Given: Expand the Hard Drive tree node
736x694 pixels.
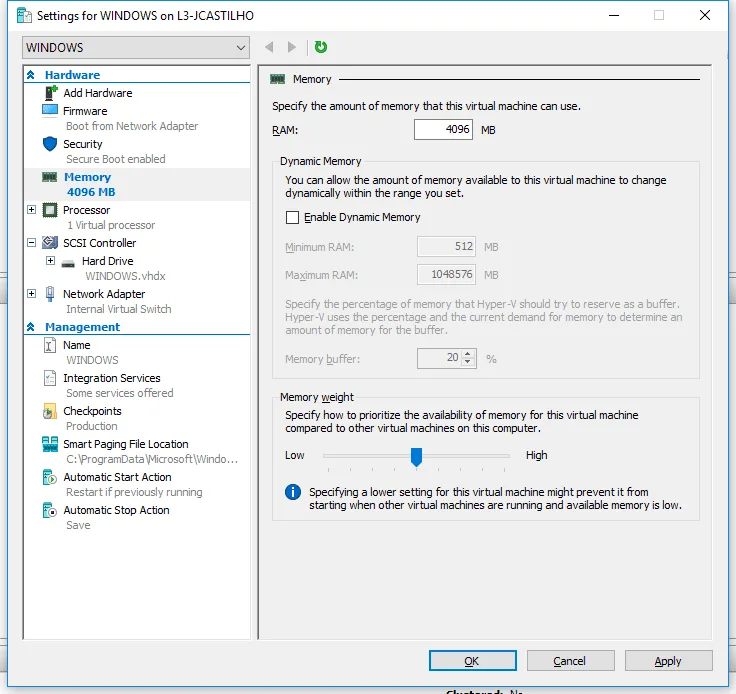Looking at the screenshot, I should tap(51, 260).
